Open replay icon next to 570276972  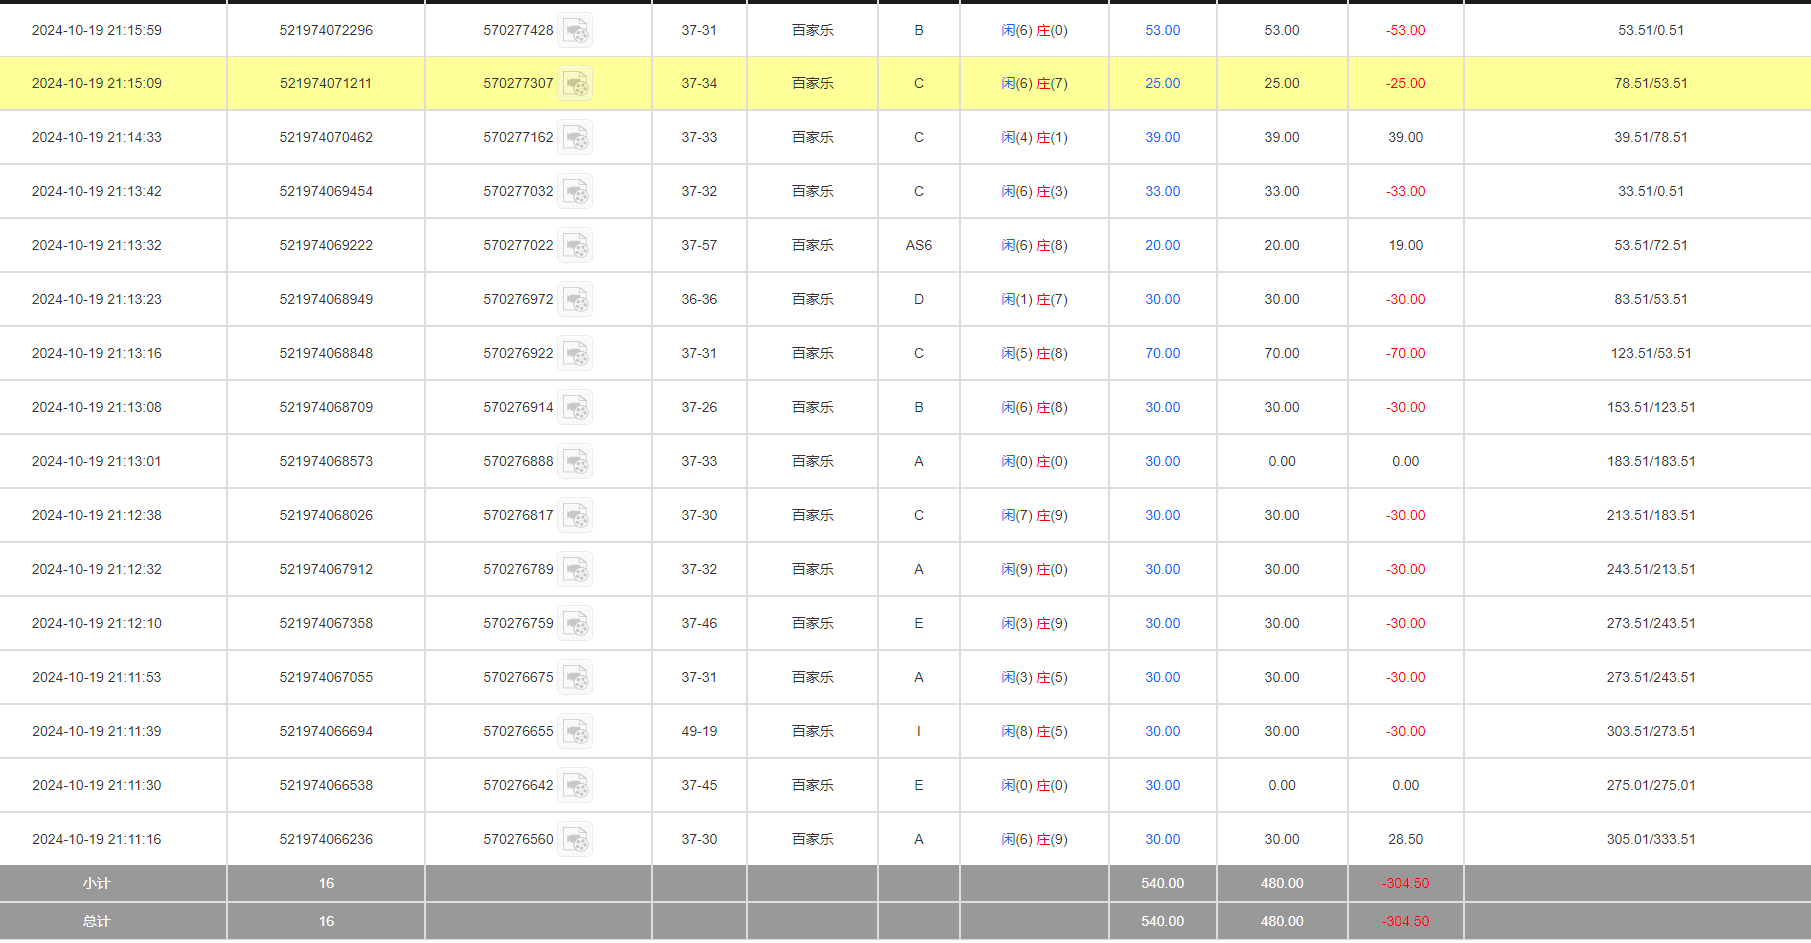(575, 300)
